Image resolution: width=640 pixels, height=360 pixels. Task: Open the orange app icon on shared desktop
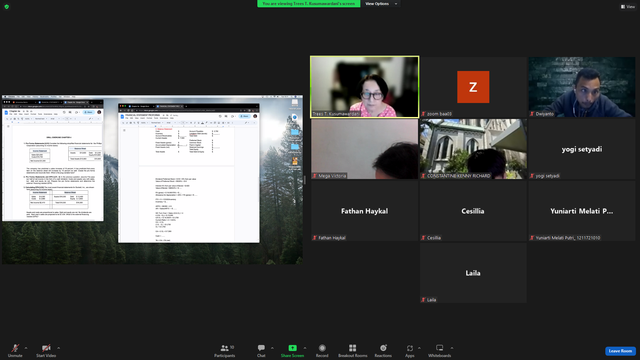(x=295, y=161)
